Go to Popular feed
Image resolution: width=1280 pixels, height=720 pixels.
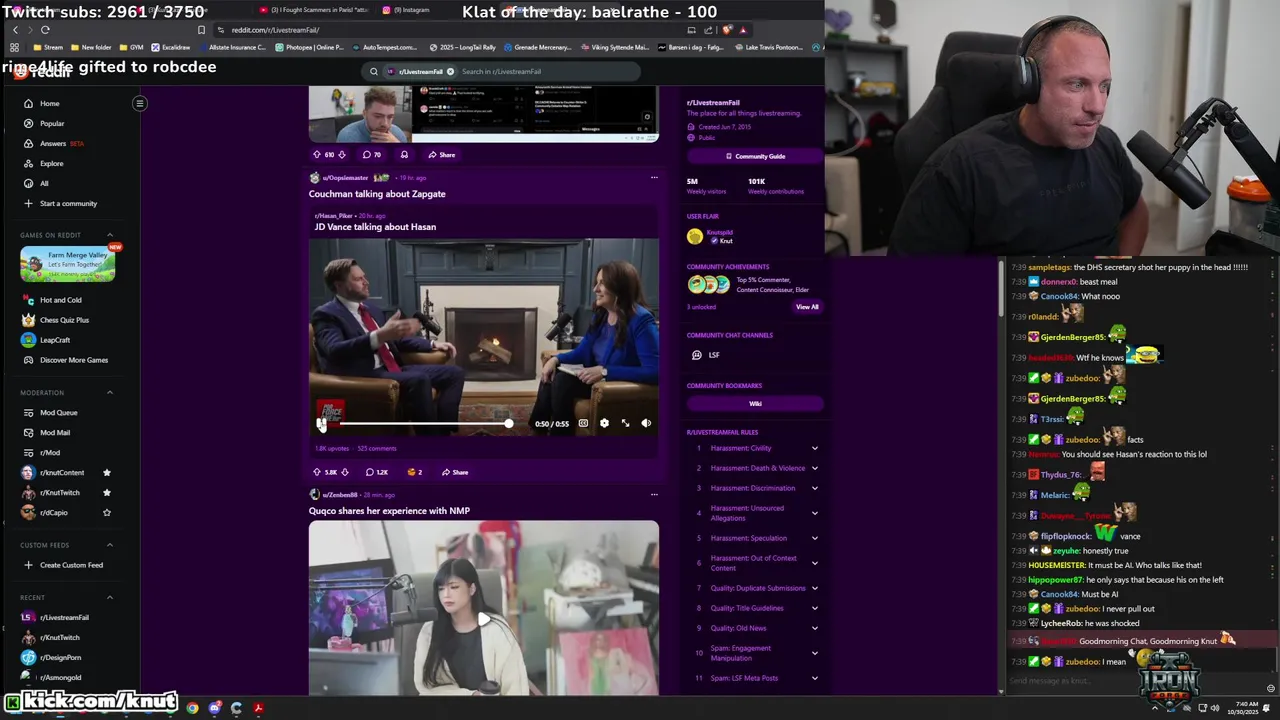click(52, 123)
